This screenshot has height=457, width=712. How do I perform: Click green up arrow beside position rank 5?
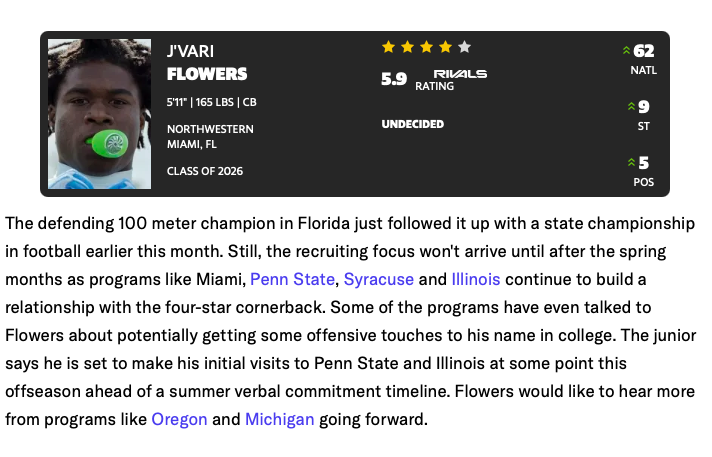pyautogui.click(x=631, y=162)
